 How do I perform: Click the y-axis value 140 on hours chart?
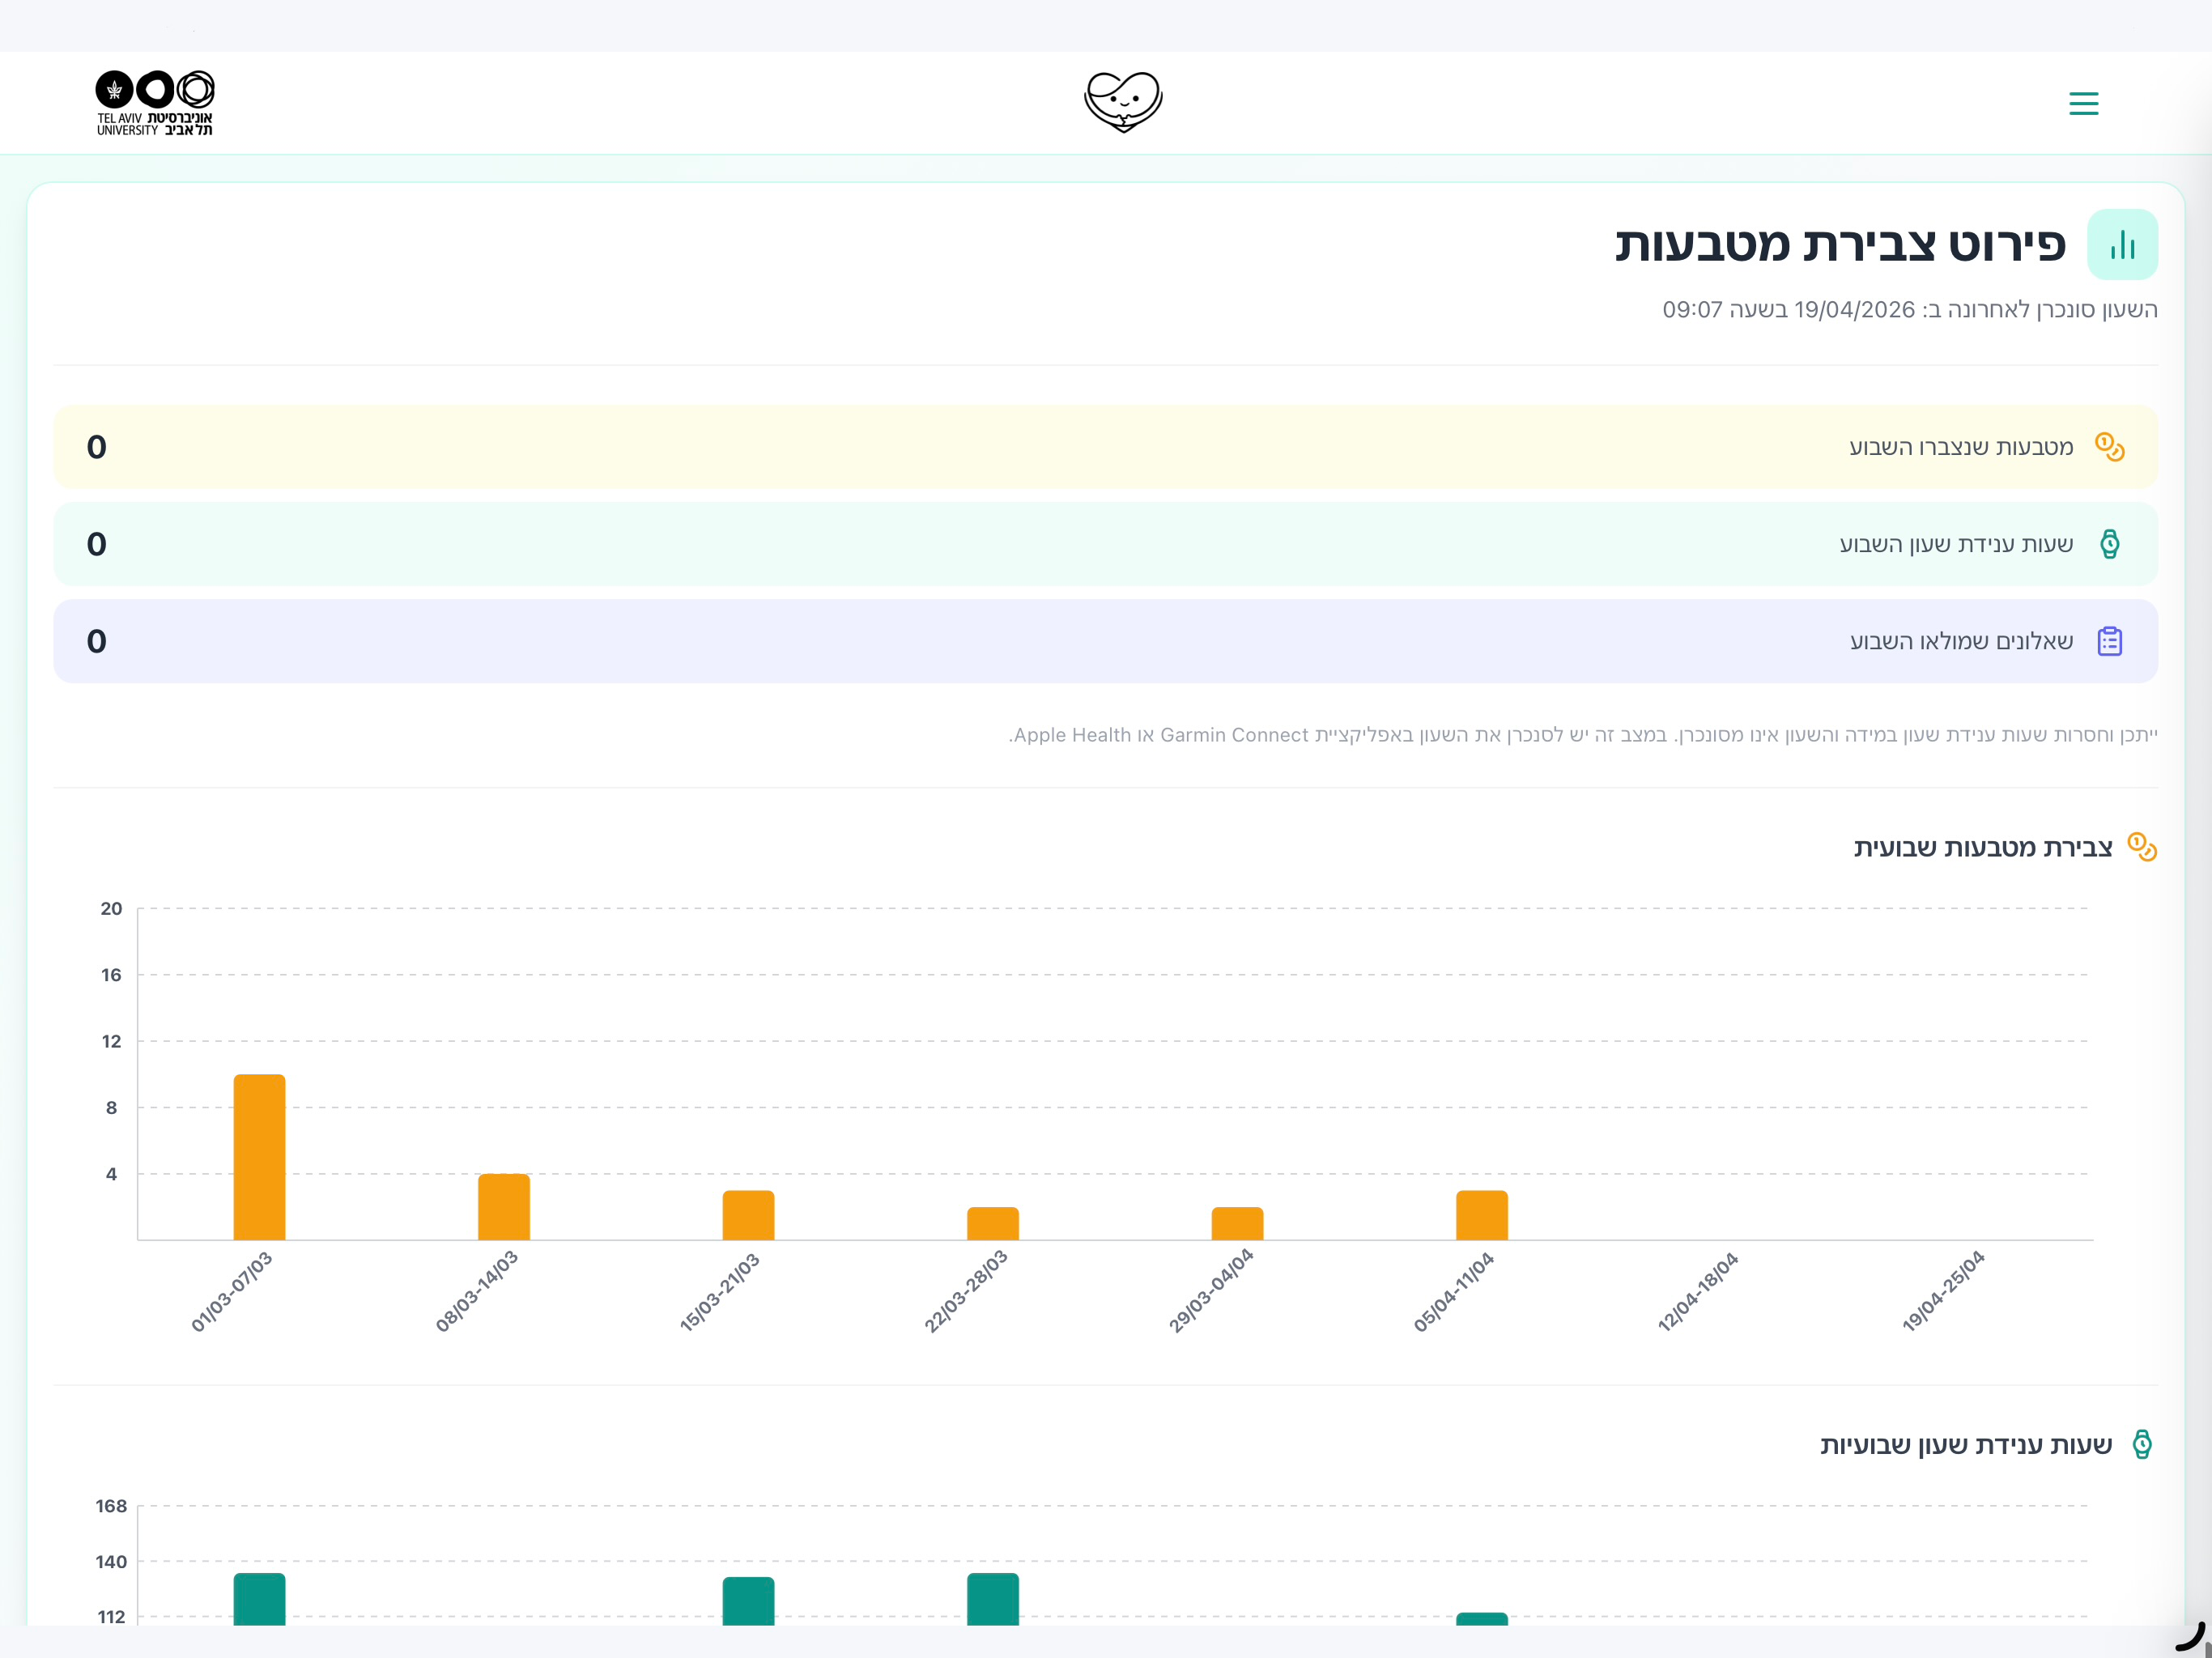click(x=111, y=1562)
